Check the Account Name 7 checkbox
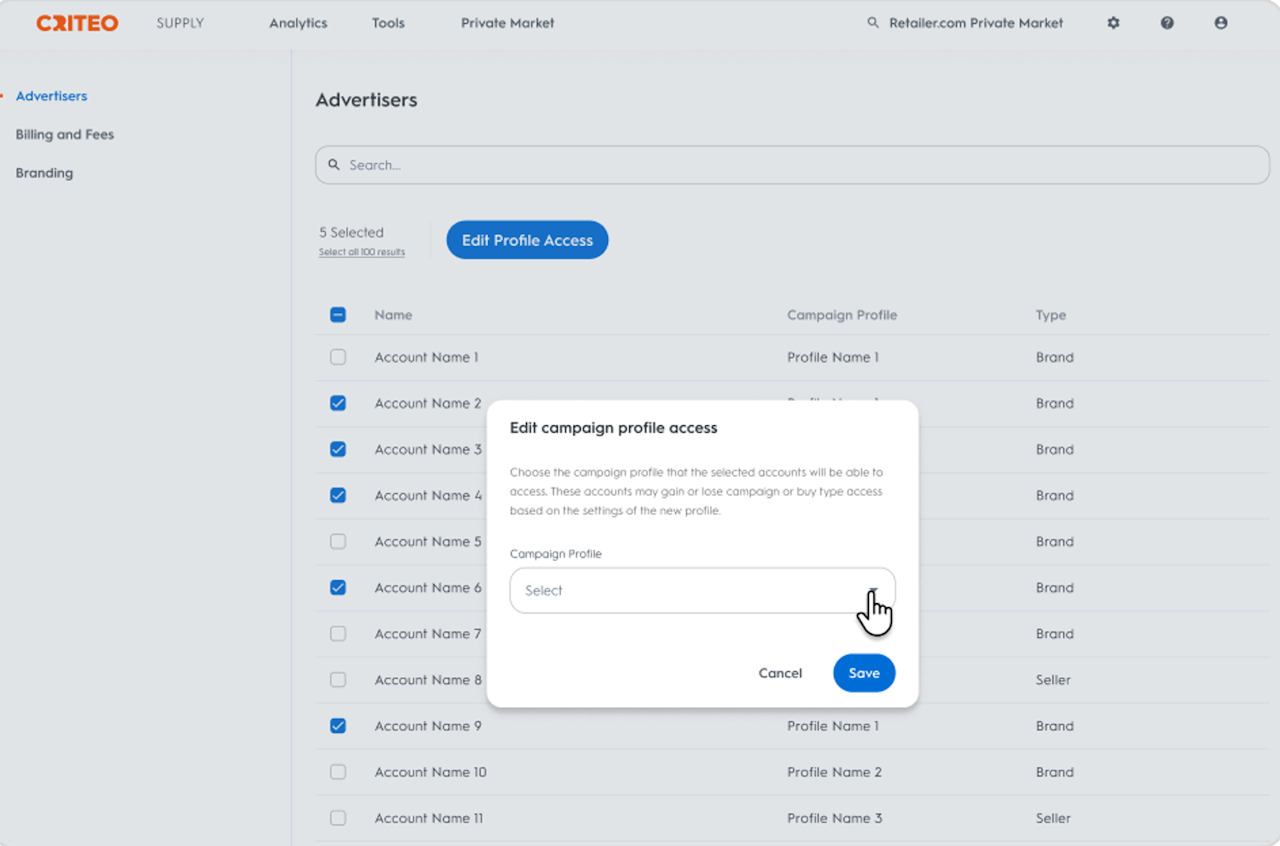The width and height of the screenshot is (1280, 846). pyautogui.click(x=338, y=633)
